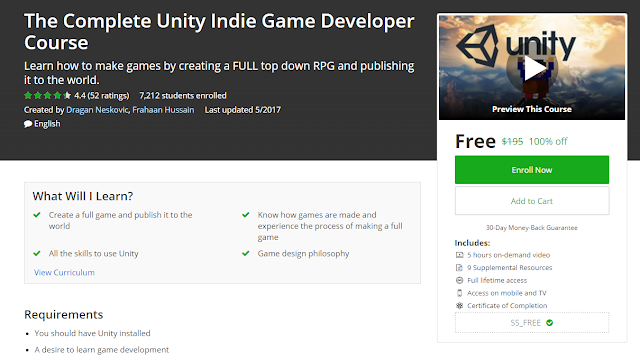Click the English language speech bubble icon
Screen dimensions: 640x361
28,124
